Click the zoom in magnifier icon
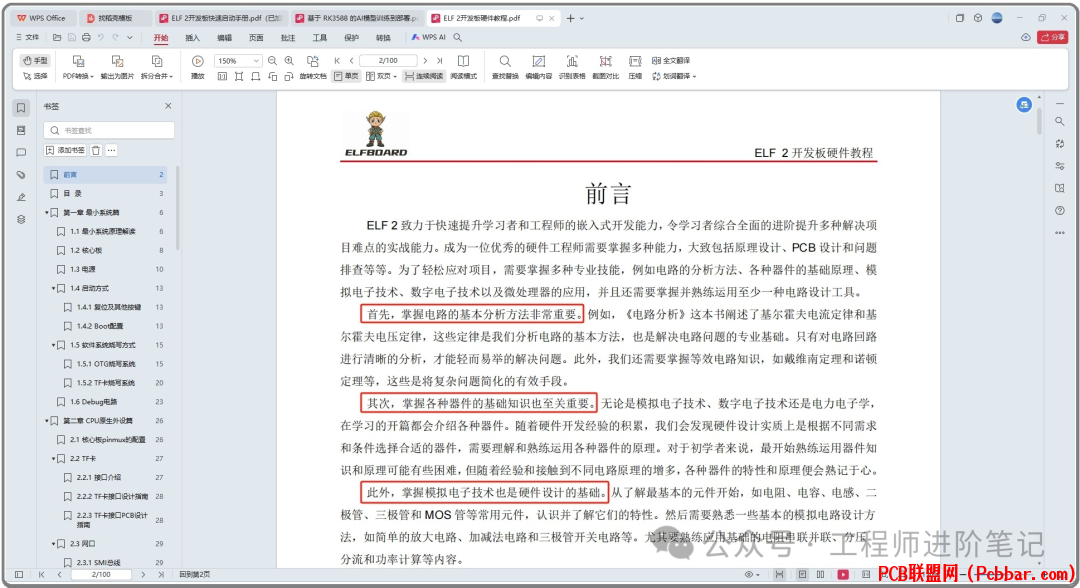Viewport: 1080px width, 588px height. click(289, 61)
